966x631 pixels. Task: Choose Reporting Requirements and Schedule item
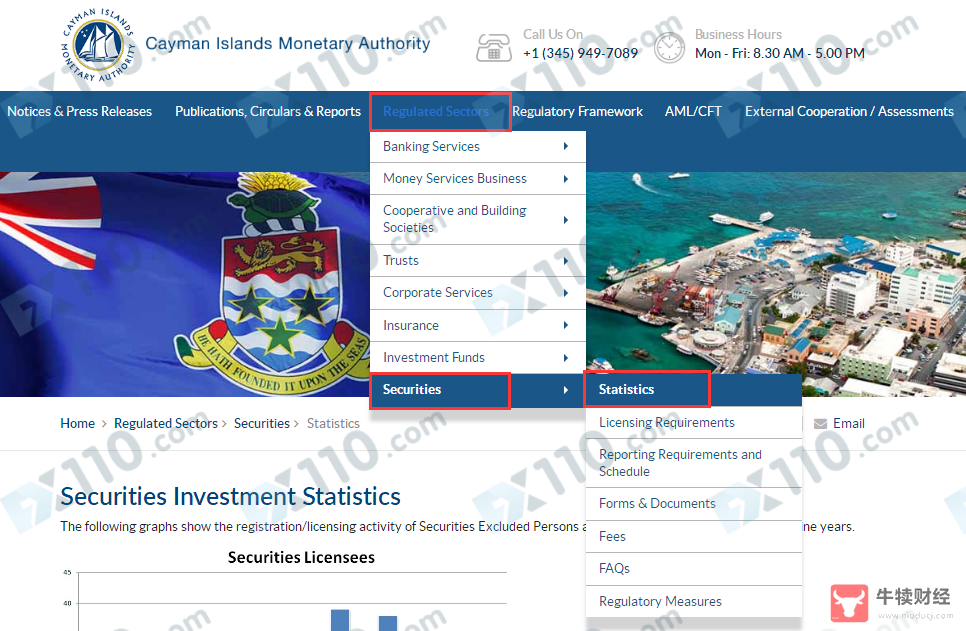pyautogui.click(x=694, y=463)
